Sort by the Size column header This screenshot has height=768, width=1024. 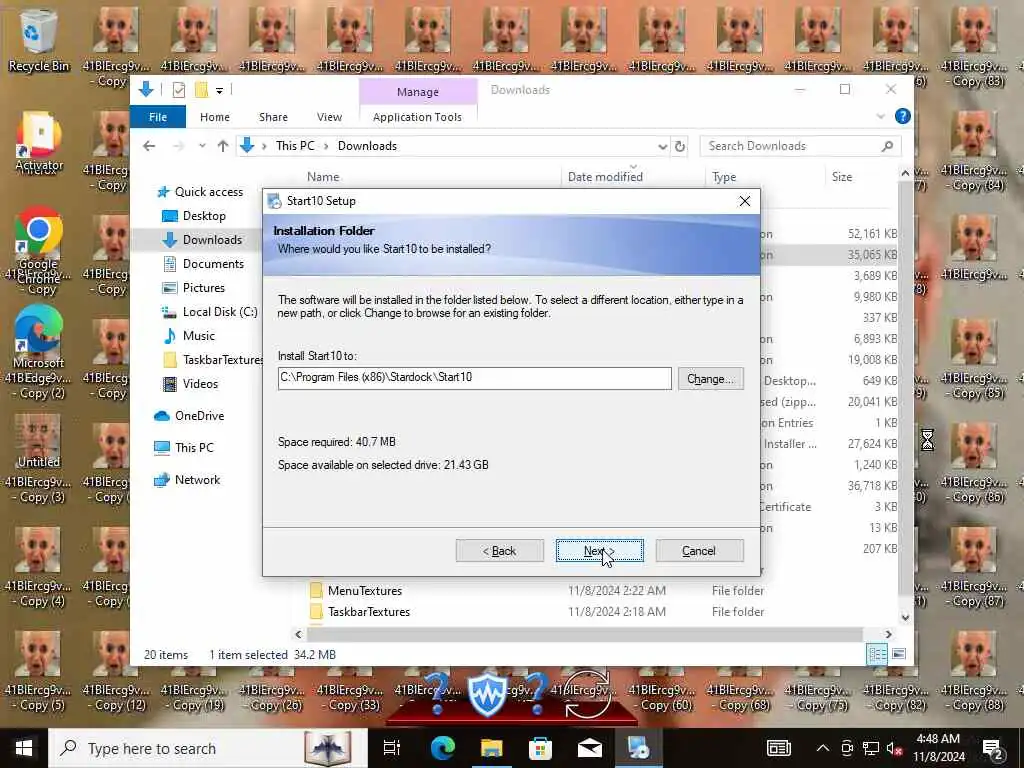(x=842, y=176)
